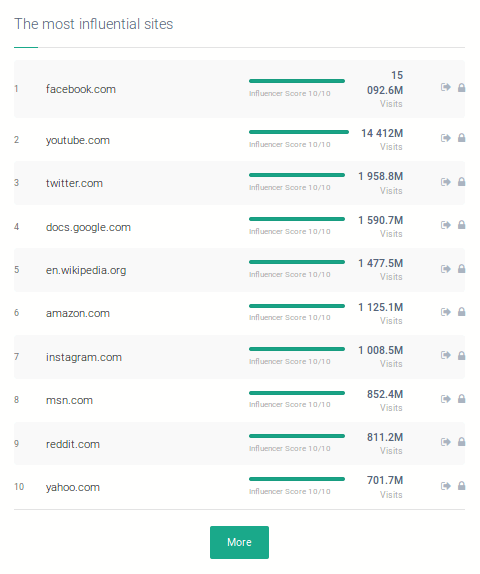Select the facebook.com site name

[81, 89]
